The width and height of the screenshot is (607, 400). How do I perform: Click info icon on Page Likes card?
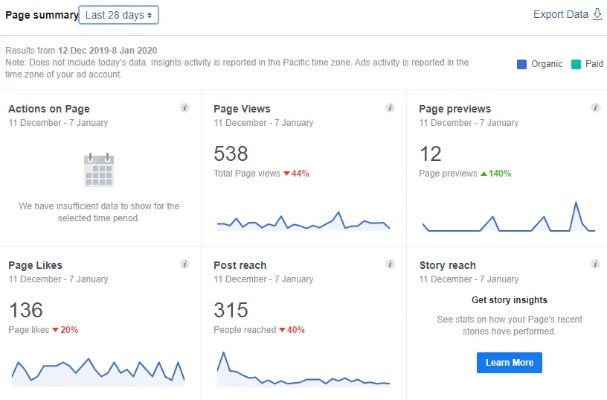185,264
